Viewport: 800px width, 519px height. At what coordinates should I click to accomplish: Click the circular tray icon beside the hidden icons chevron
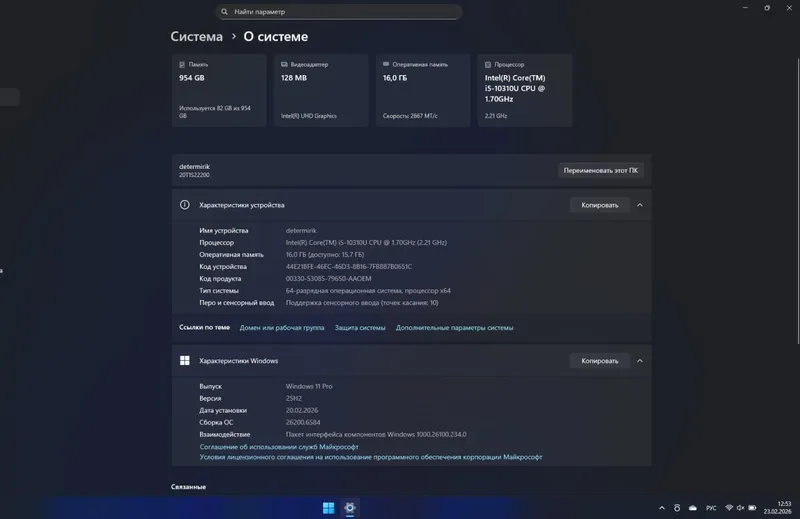pyautogui.click(x=677, y=508)
